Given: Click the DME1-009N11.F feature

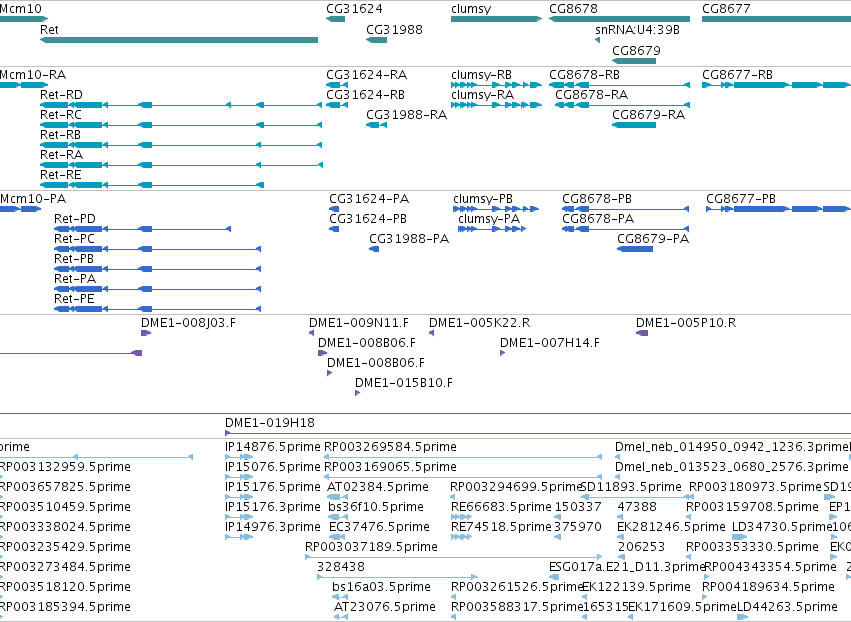Looking at the screenshot, I should click(312, 333).
